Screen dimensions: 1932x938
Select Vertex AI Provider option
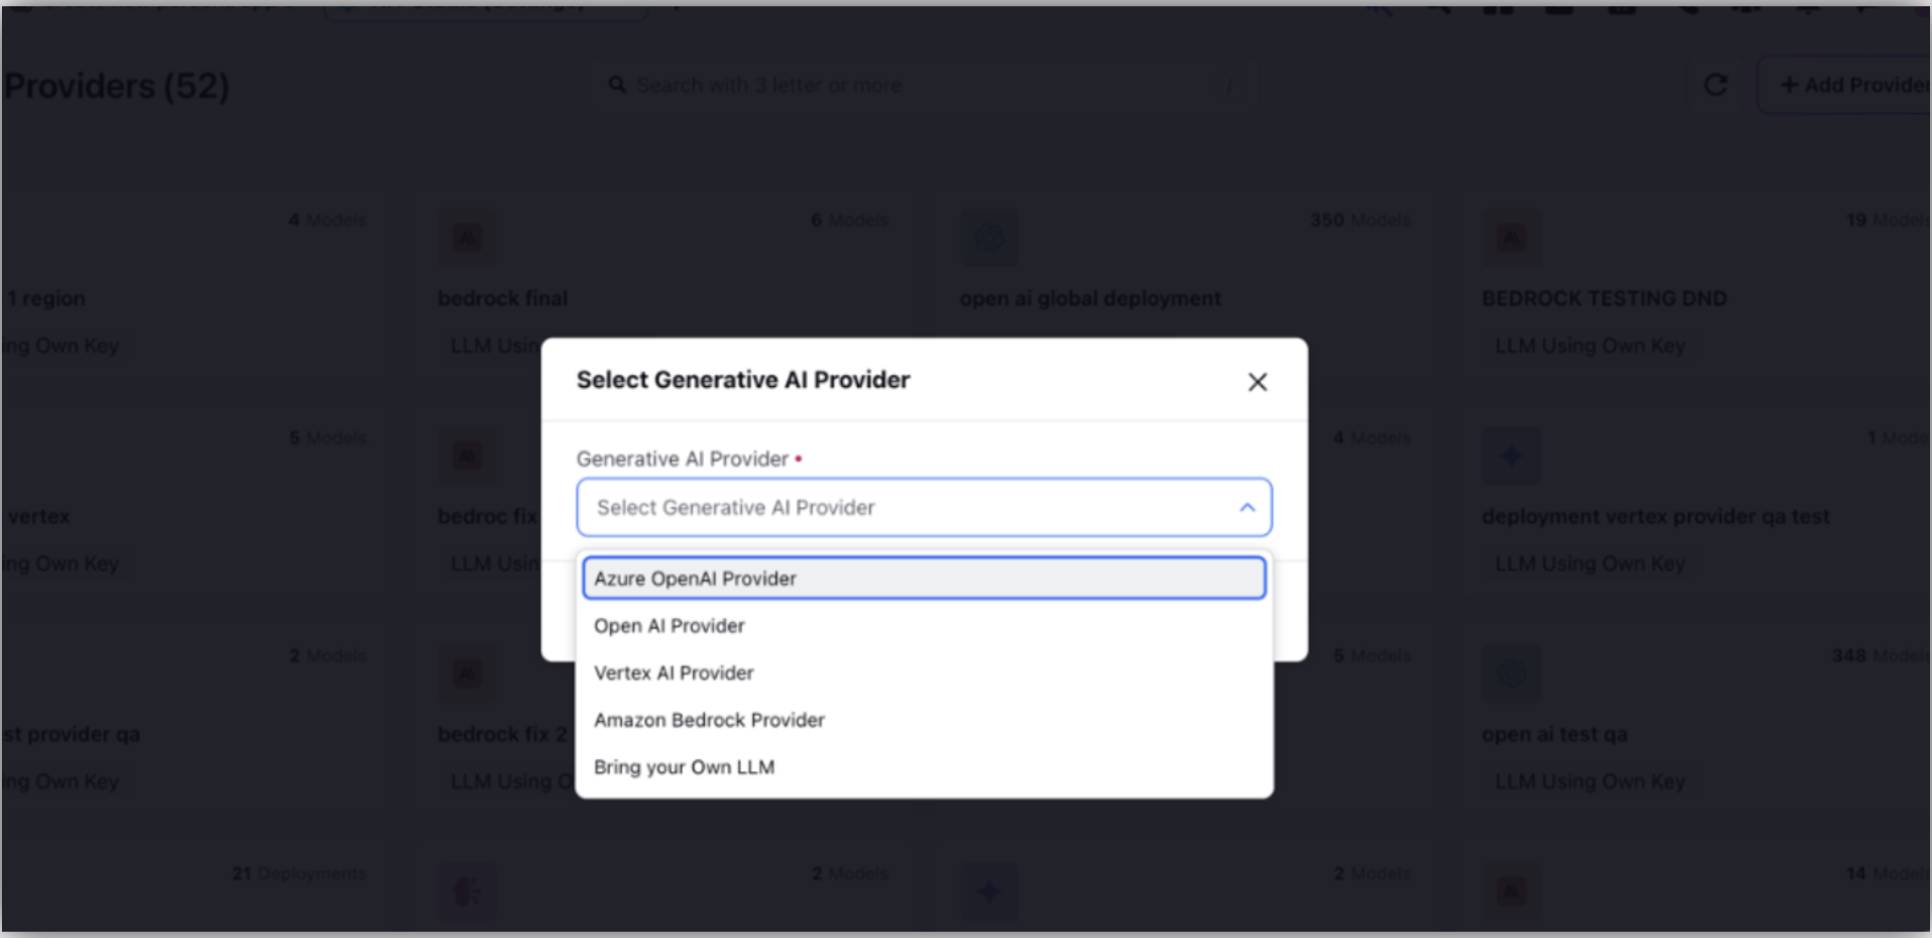(924, 673)
